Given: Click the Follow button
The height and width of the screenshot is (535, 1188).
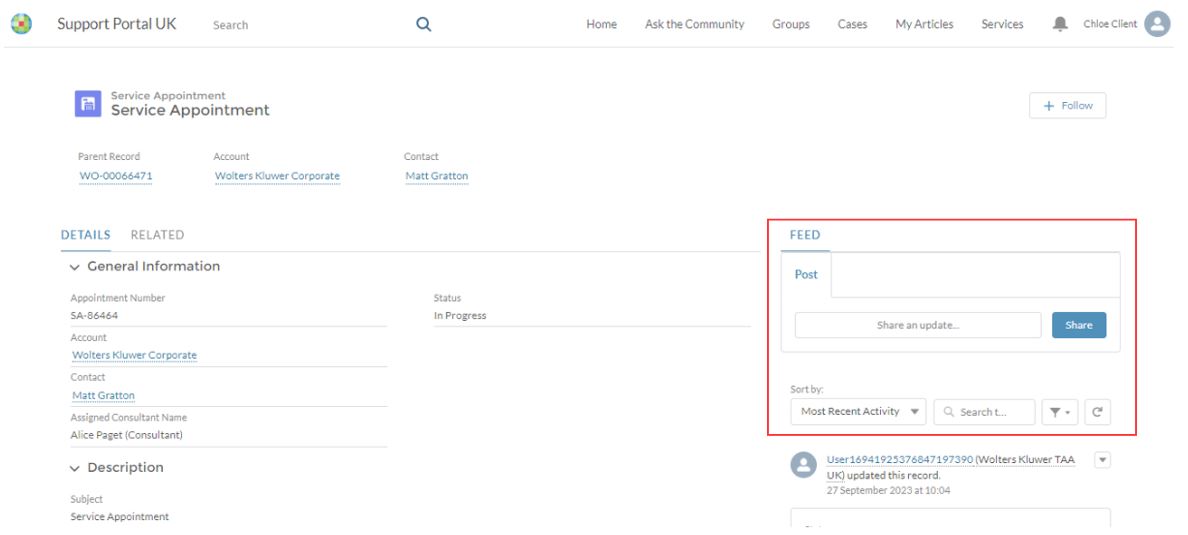Looking at the screenshot, I should coord(1068,106).
